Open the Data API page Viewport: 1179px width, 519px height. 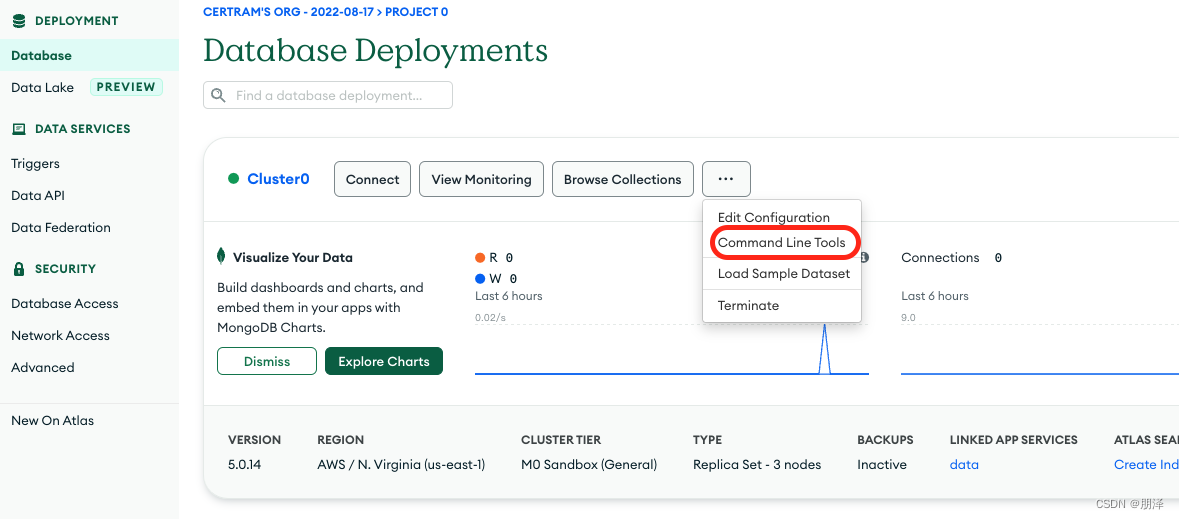(38, 196)
